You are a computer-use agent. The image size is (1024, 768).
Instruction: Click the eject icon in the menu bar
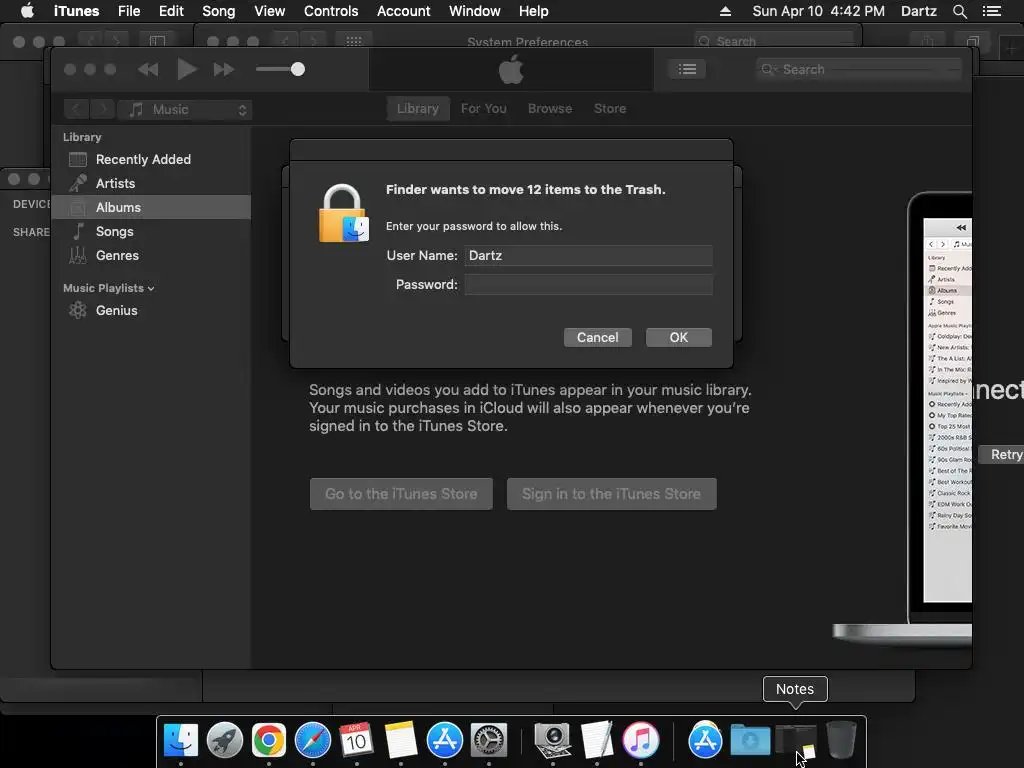point(726,11)
